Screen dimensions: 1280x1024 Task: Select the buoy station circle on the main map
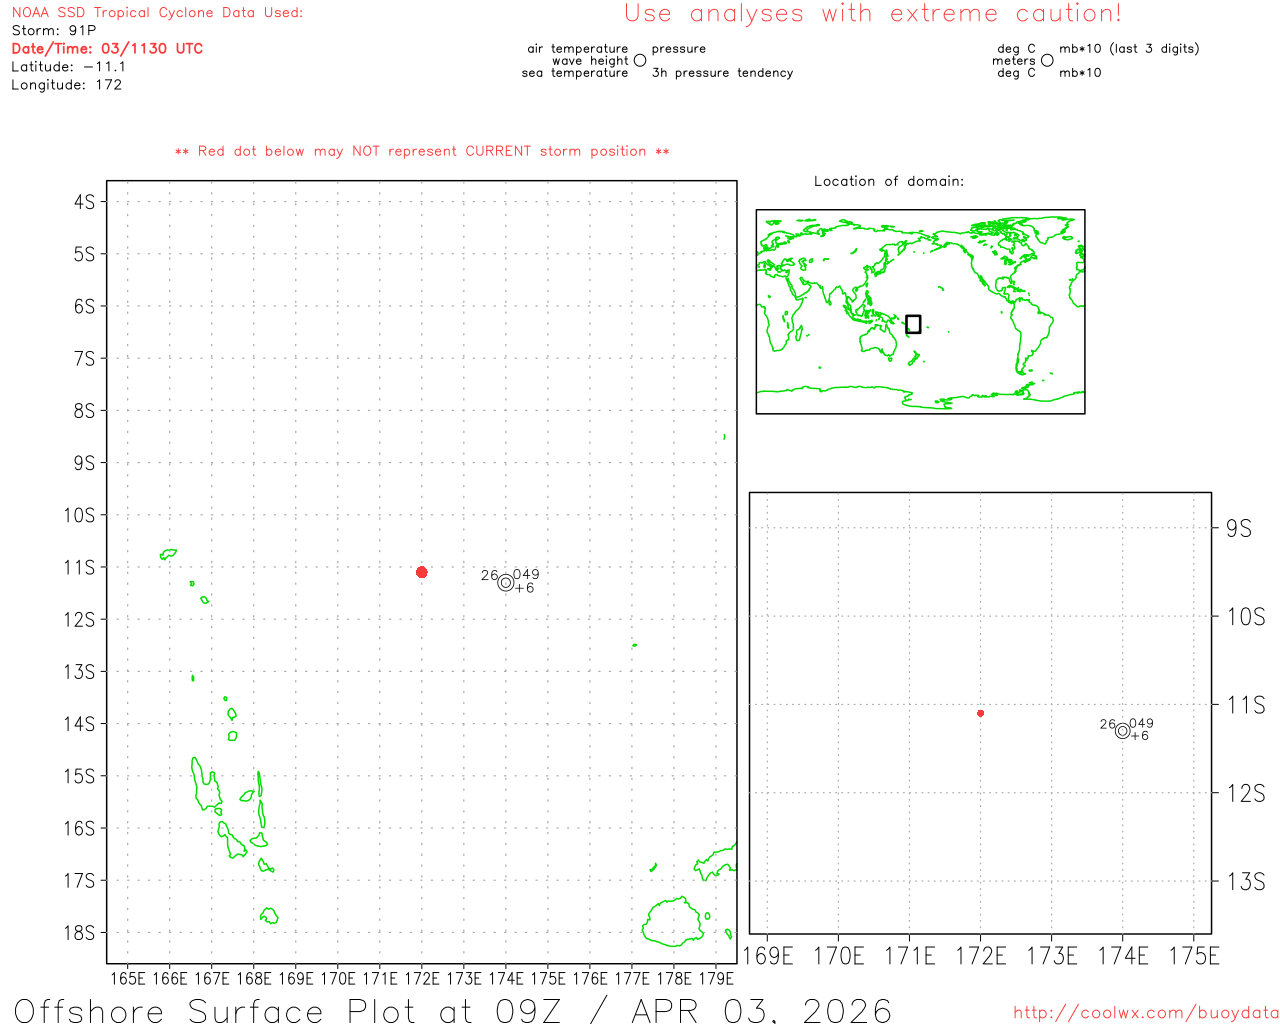[506, 583]
